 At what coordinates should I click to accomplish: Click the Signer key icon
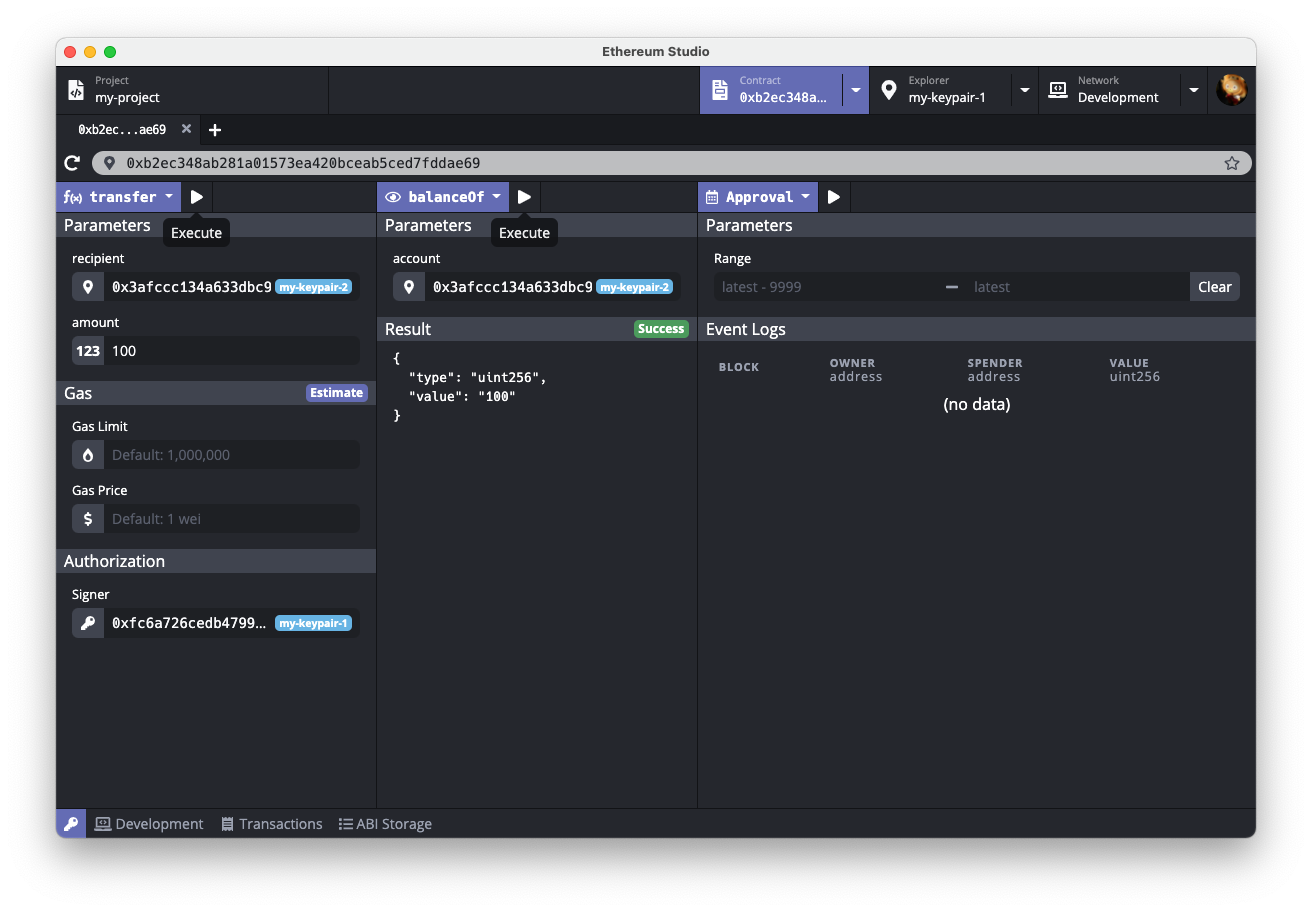(88, 623)
